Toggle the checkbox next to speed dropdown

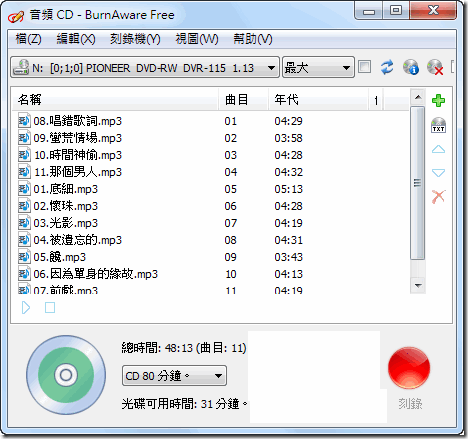[x=364, y=67]
